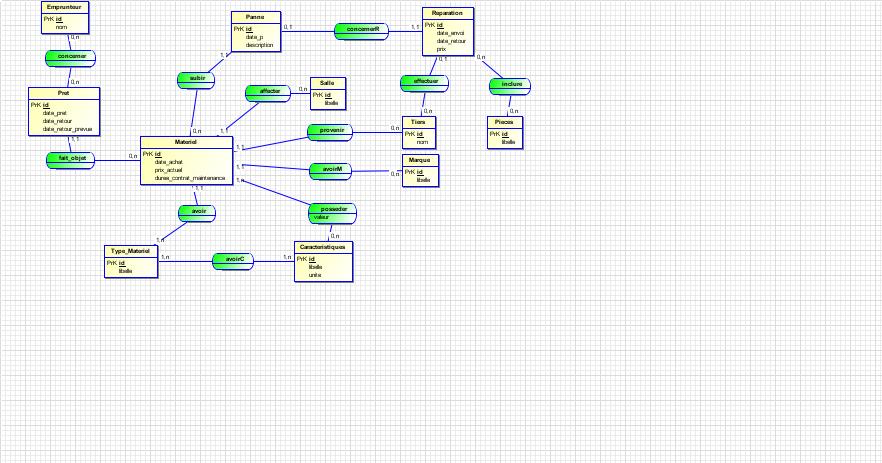Click the posseder association with valeur attribute
The image size is (882, 463).
click(332, 212)
